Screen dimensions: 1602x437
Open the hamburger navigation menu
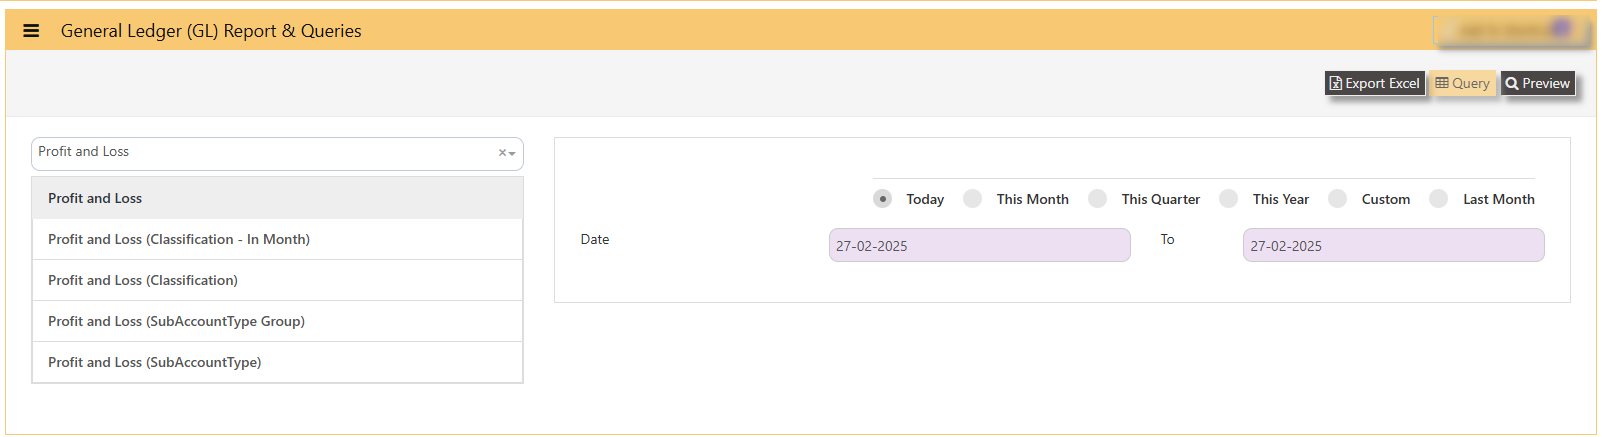31,31
